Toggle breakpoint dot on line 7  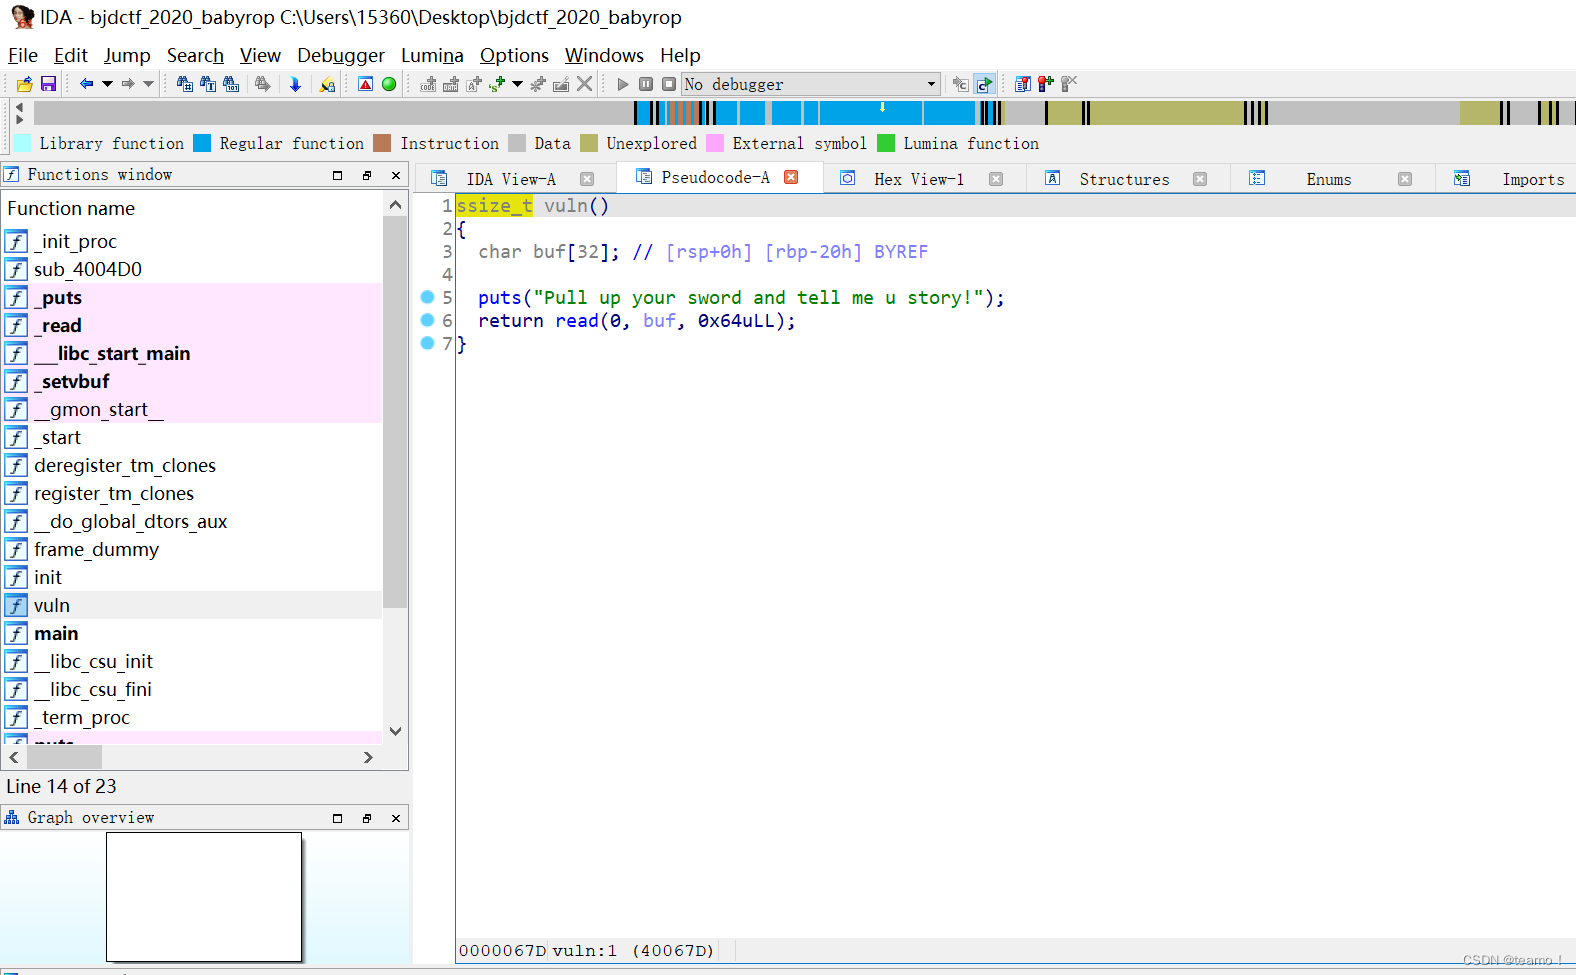427,343
